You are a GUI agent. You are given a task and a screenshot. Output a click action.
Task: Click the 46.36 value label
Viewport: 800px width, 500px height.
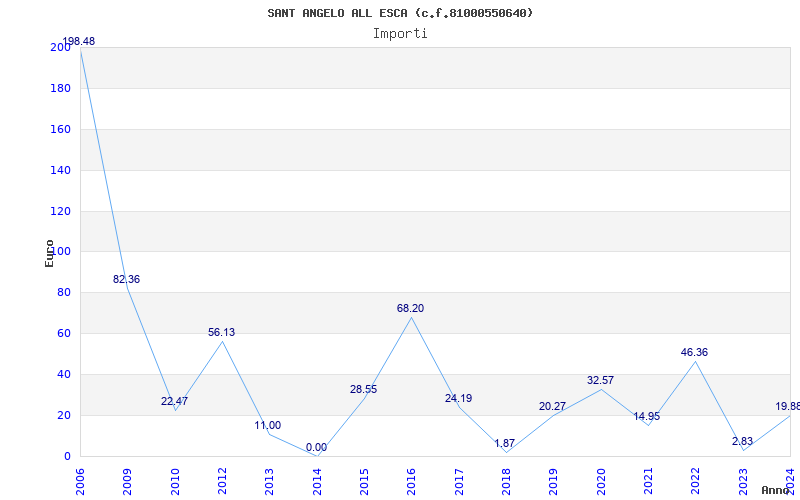pos(694,352)
